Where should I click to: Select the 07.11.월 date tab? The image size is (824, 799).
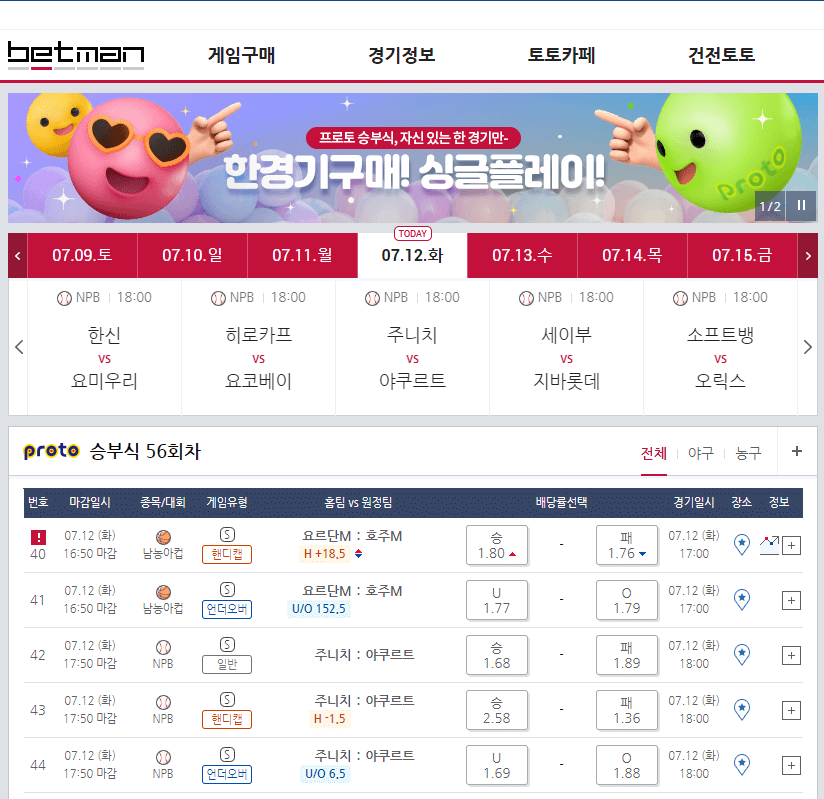302,255
